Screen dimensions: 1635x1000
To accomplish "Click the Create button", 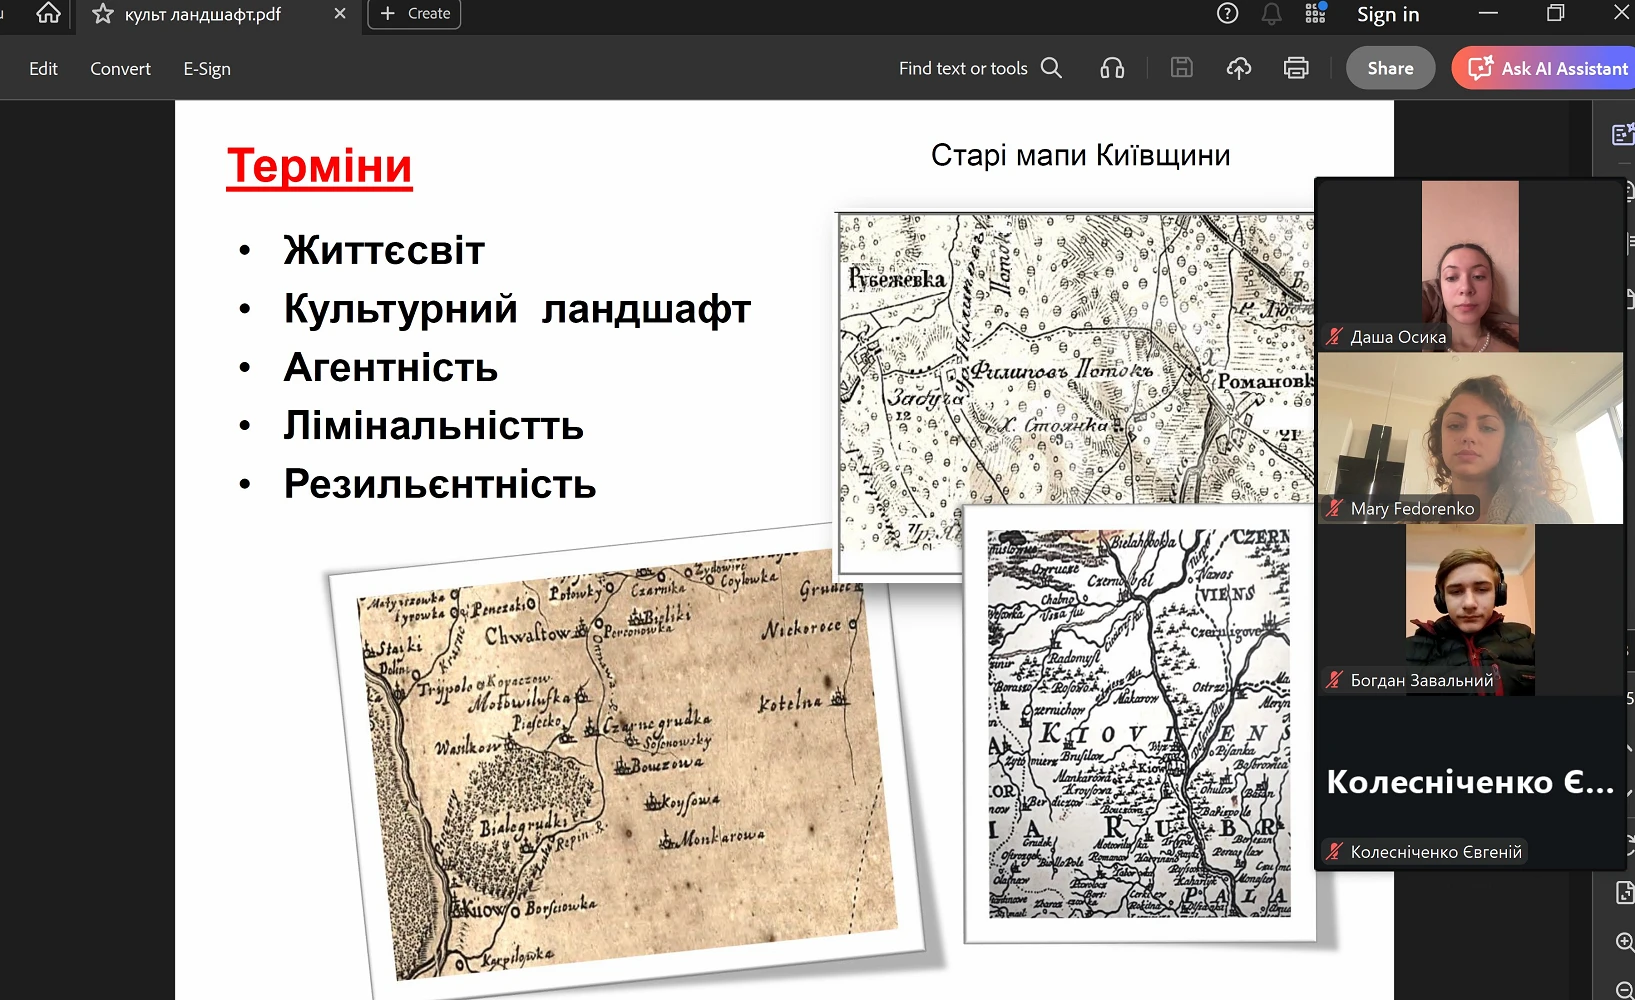I will 414,14.
